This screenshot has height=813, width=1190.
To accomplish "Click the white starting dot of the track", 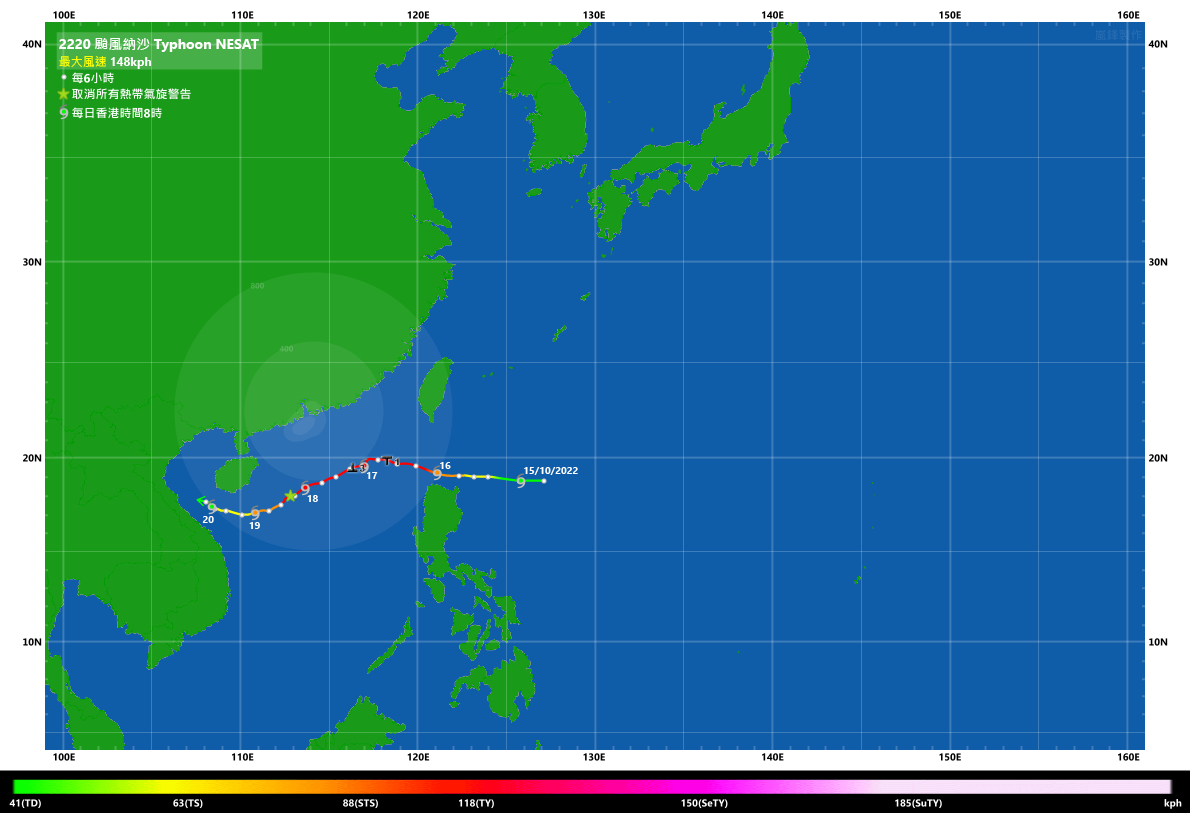I will tap(543, 481).
